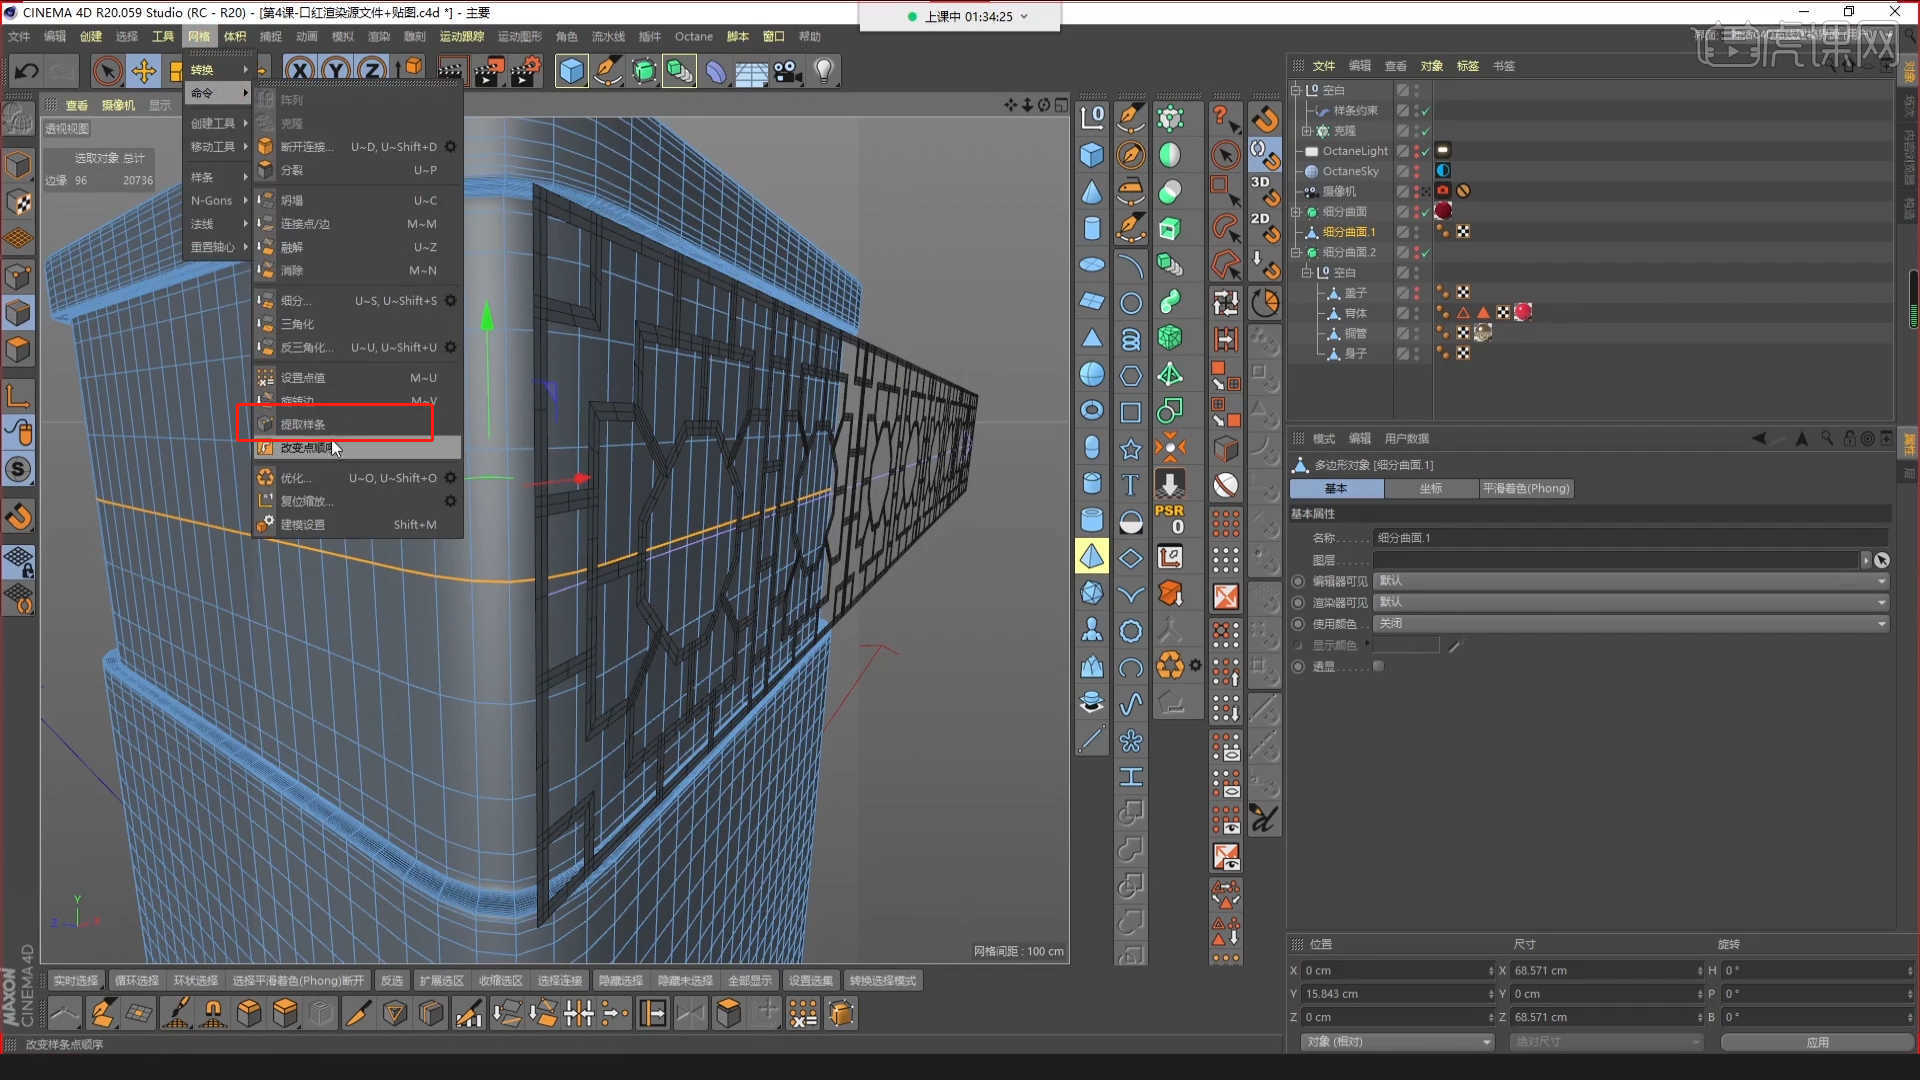1920x1080 pixels.
Task: Toggle the 透显 checkbox
Action: click(1378, 666)
